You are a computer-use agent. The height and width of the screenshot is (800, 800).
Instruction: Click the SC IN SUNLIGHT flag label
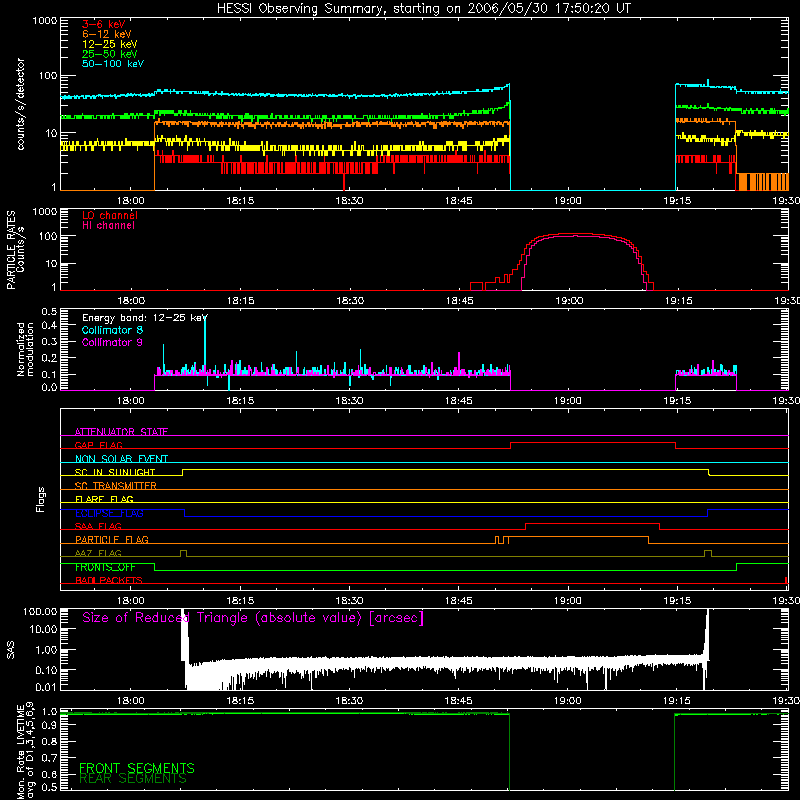pyautogui.click(x=115, y=472)
